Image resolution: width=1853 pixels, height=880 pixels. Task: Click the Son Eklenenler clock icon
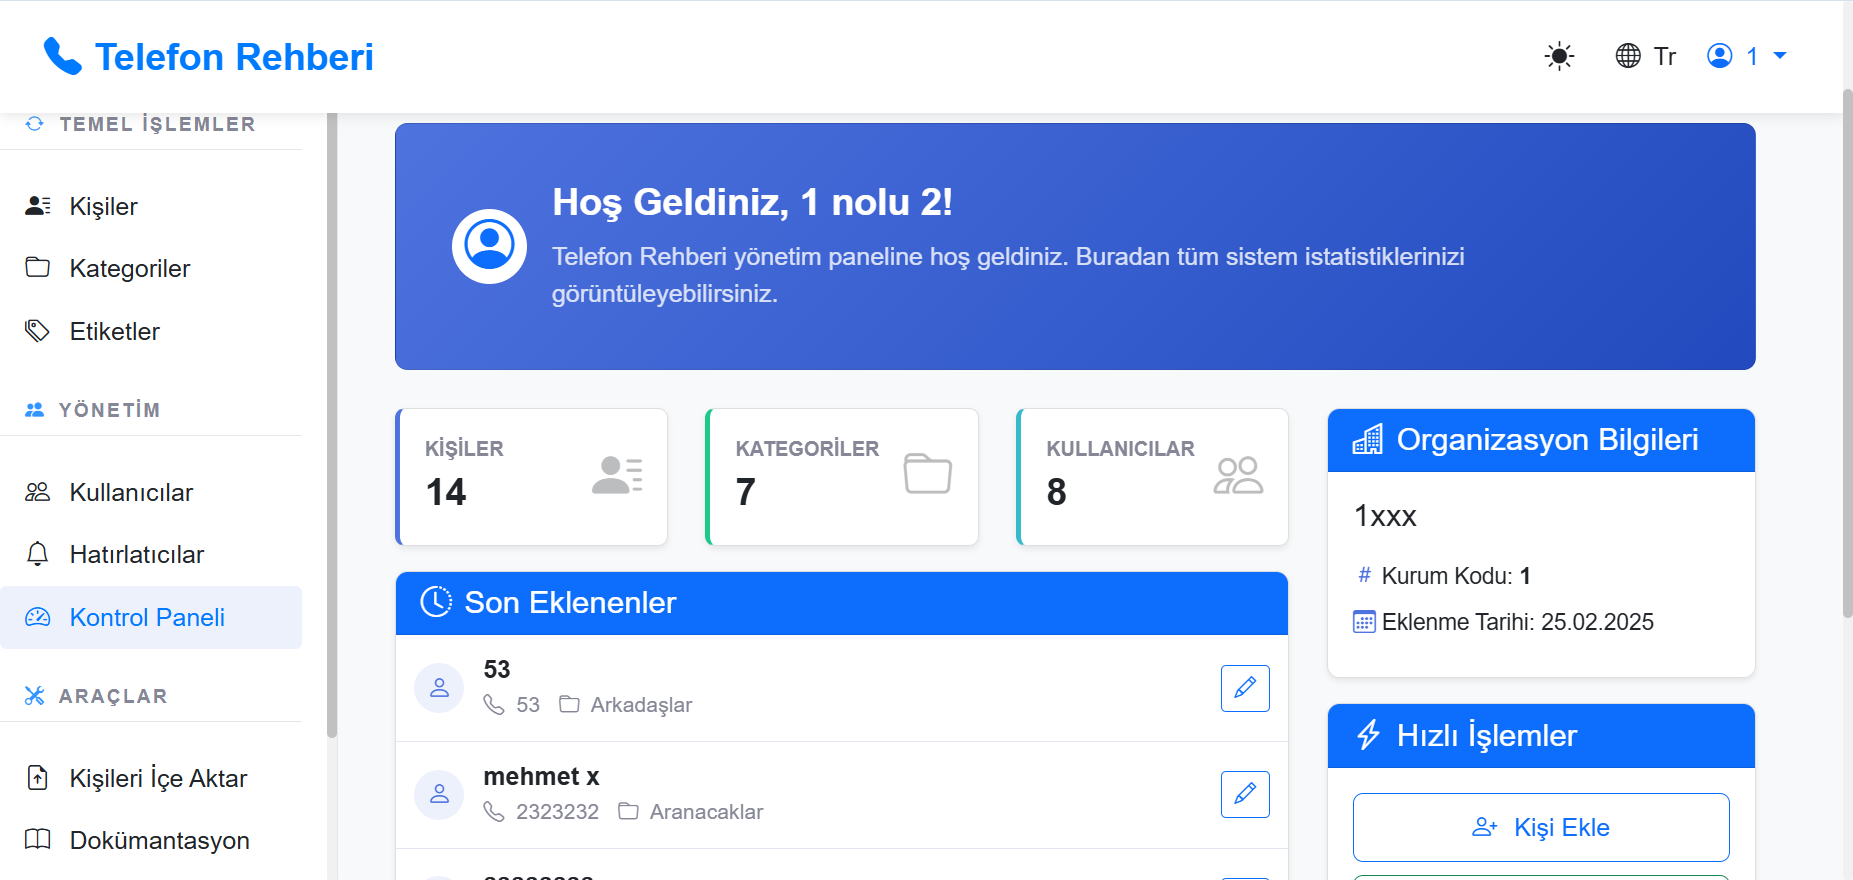[436, 602]
